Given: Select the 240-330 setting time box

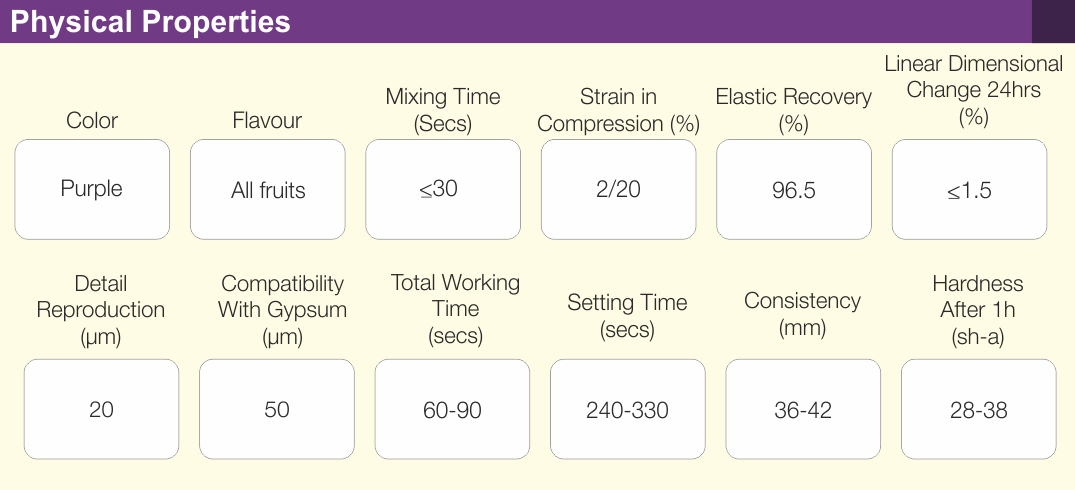Looking at the screenshot, I should [628, 409].
